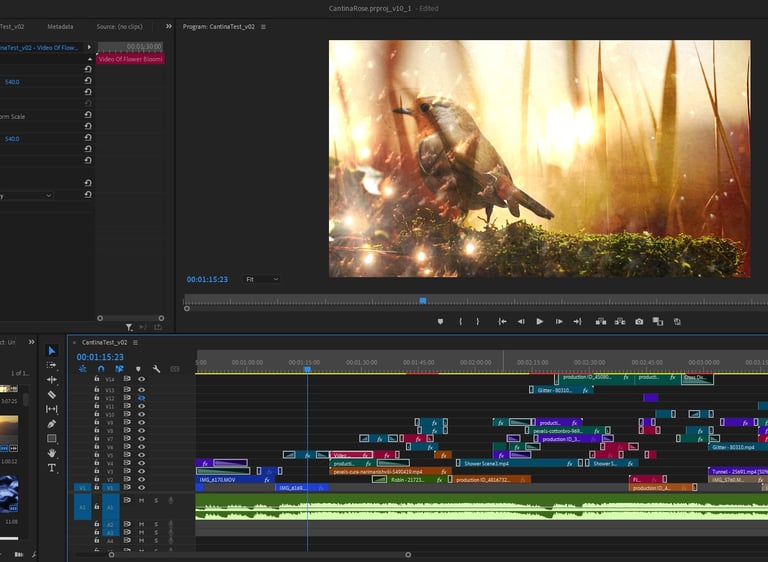Toggle the timeline snap magnet icon
Viewport: 768px width, 562px height.
pyautogui.click(x=101, y=369)
